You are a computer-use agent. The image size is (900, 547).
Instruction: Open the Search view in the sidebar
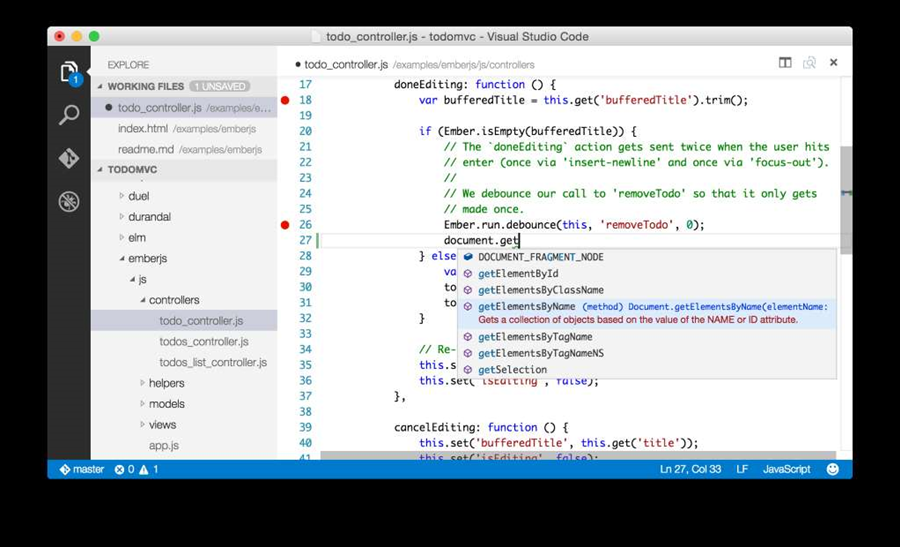pyautogui.click(x=69, y=115)
